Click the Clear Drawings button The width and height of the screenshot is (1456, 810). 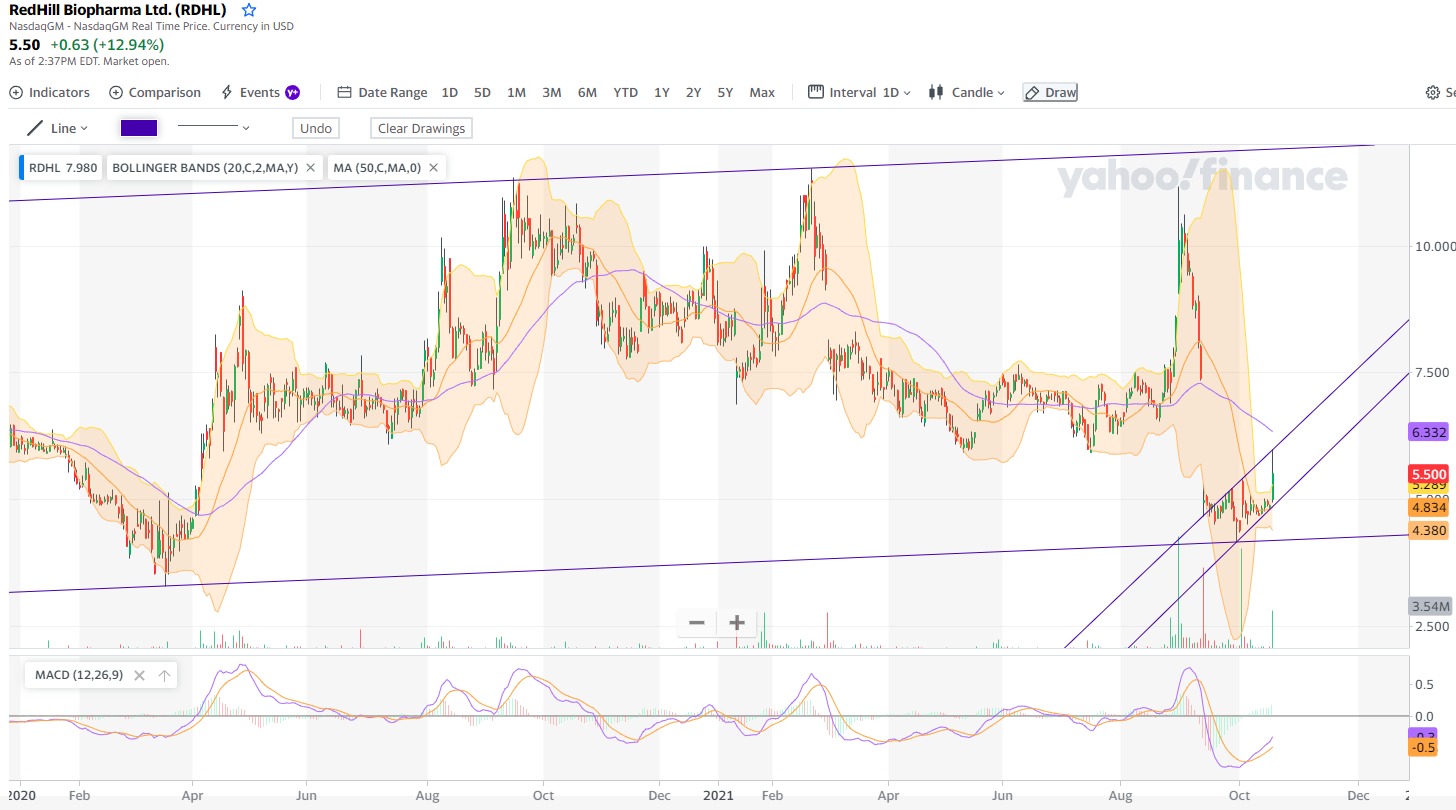pos(421,128)
